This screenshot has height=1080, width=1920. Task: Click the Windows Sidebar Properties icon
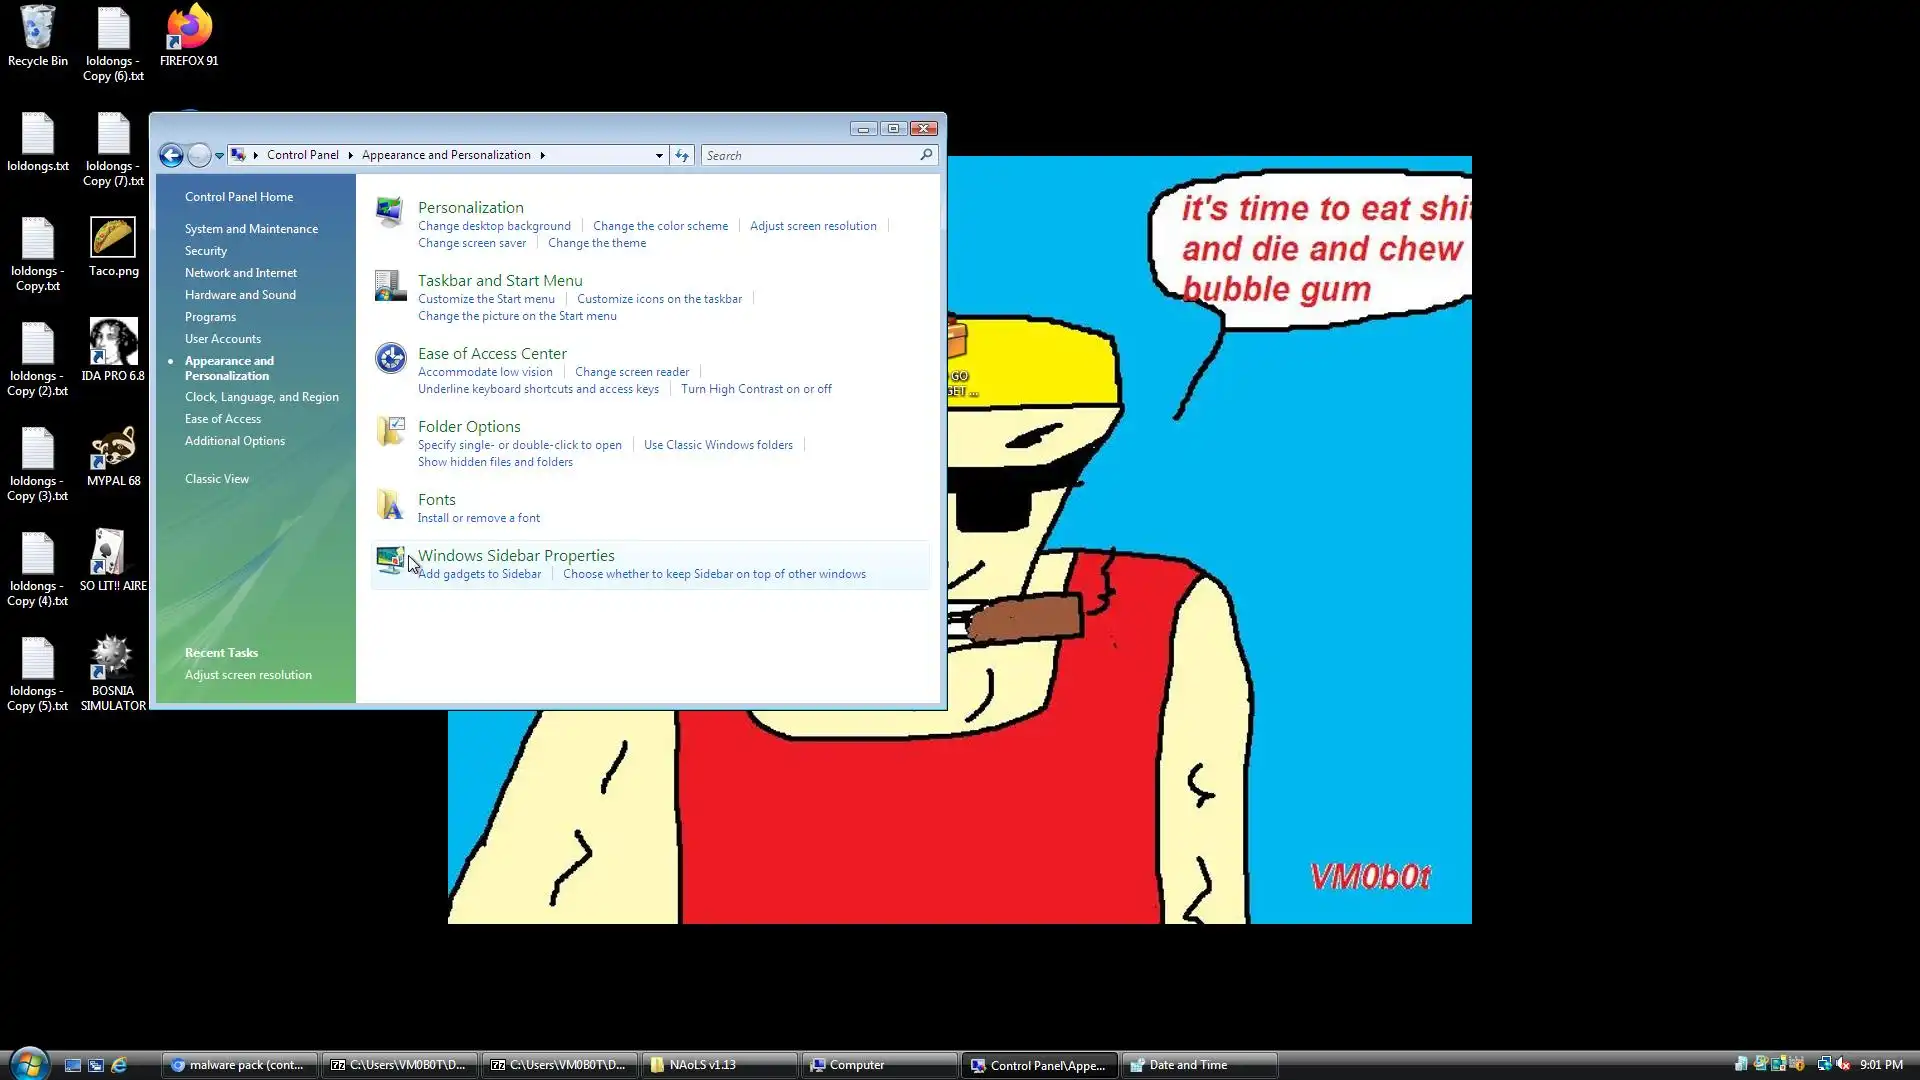coord(389,560)
